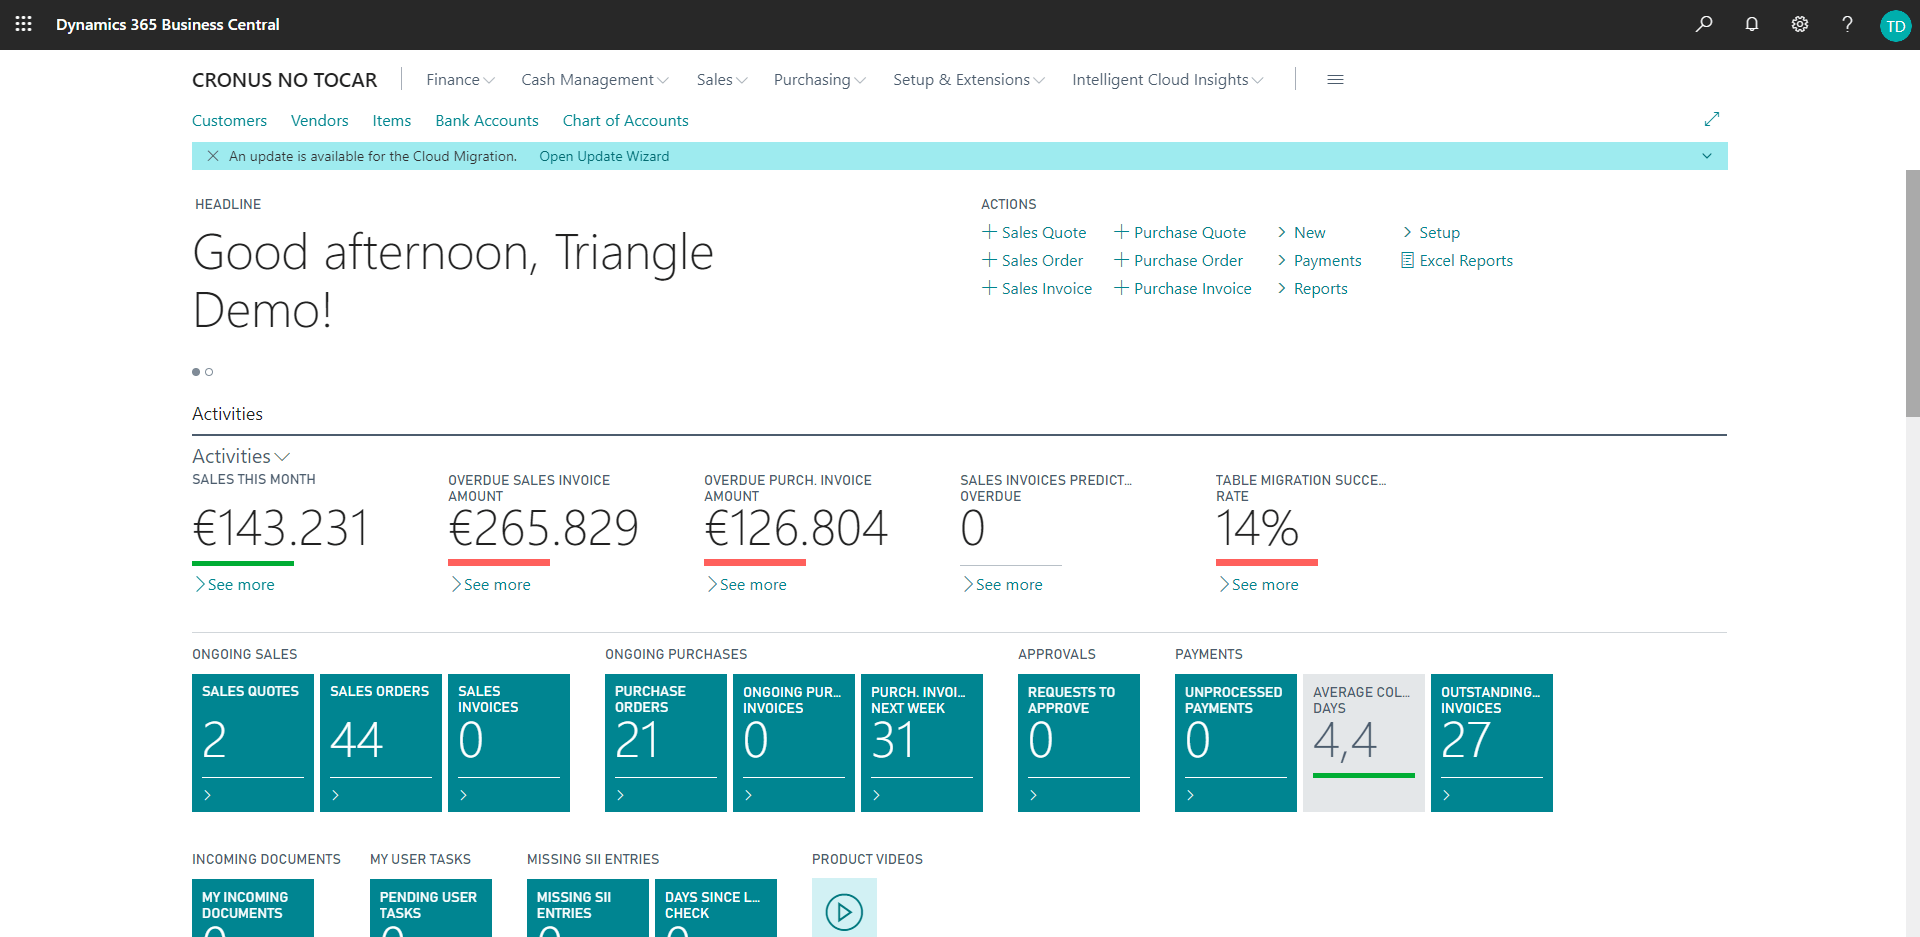Screen dimensions: 1920x937
Task: Dismiss the Cloud Migration update notification
Action: (213, 156)
